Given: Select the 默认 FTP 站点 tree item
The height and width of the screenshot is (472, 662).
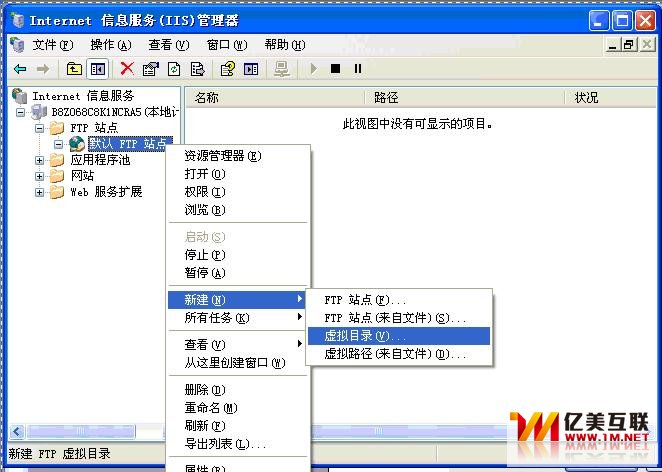Looking at the screenshot, I should [130, 144].
